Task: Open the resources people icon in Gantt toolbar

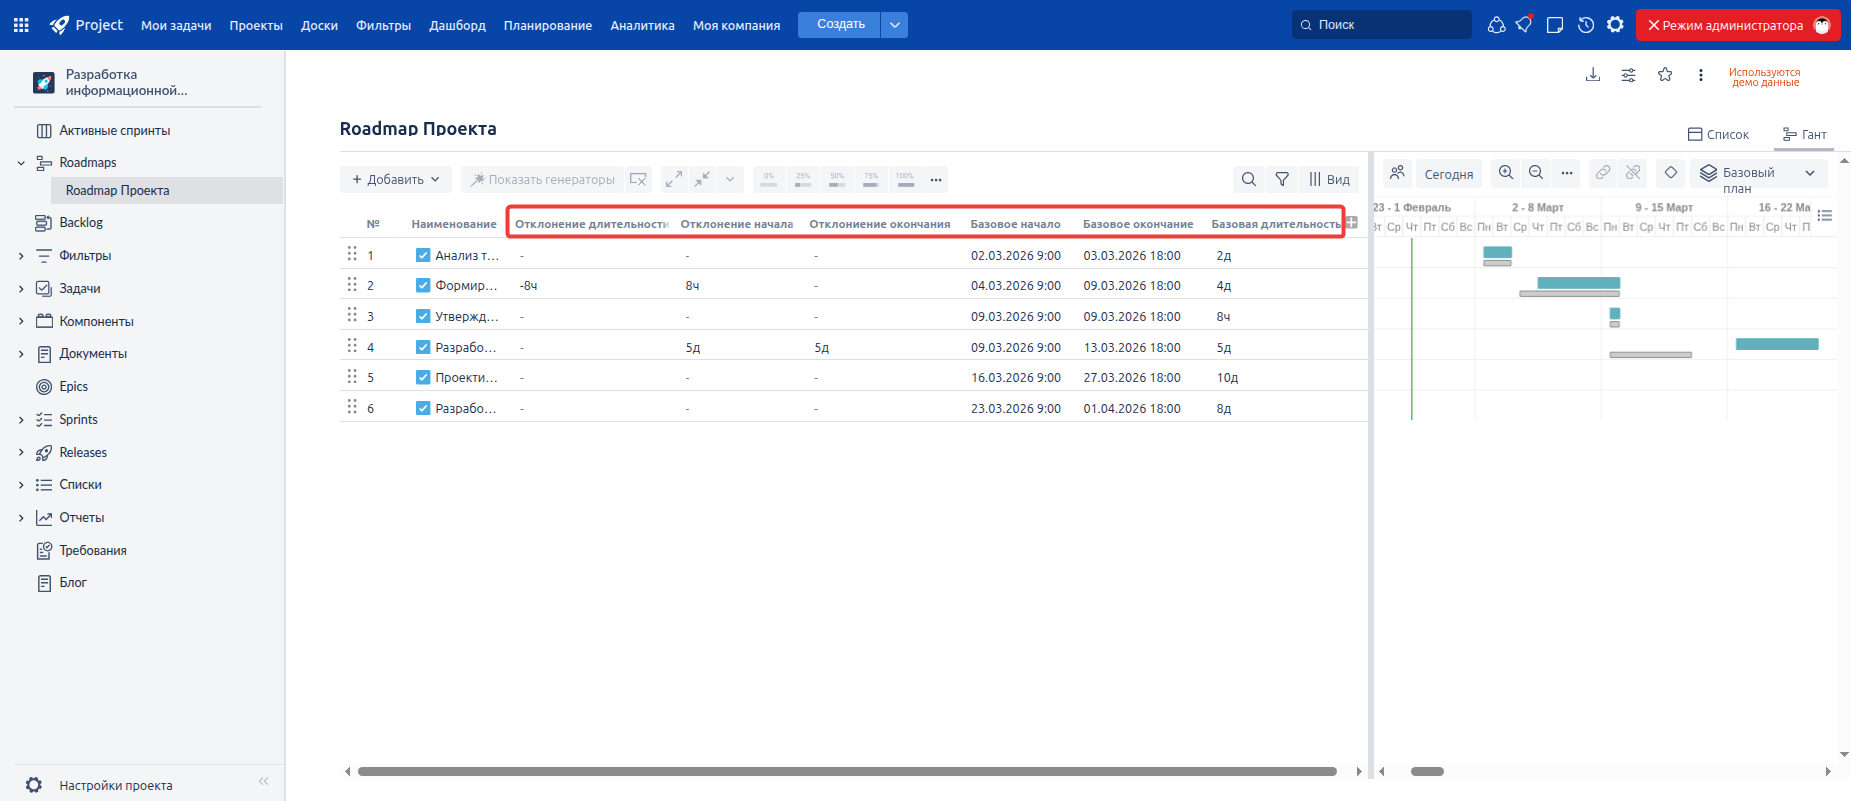Action: click(x=1397, y=173)
